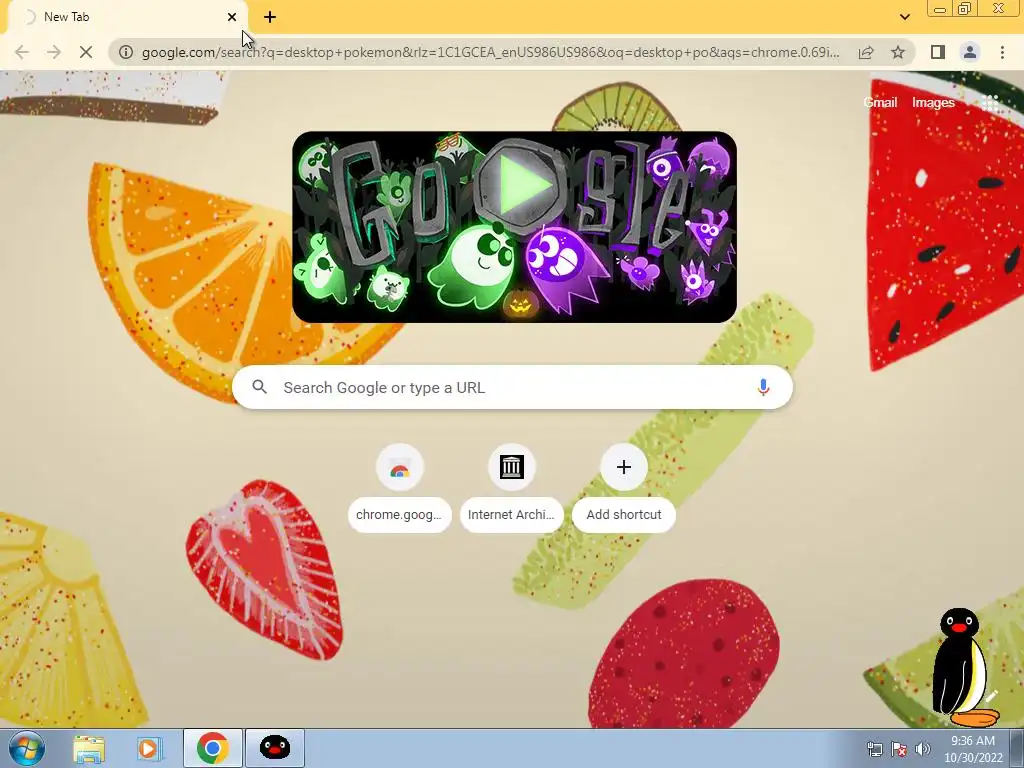Viewport: 1024px width, 768px height.
Task: Open the chrome.google shortcut tile
Action: [x=399, y=468]
